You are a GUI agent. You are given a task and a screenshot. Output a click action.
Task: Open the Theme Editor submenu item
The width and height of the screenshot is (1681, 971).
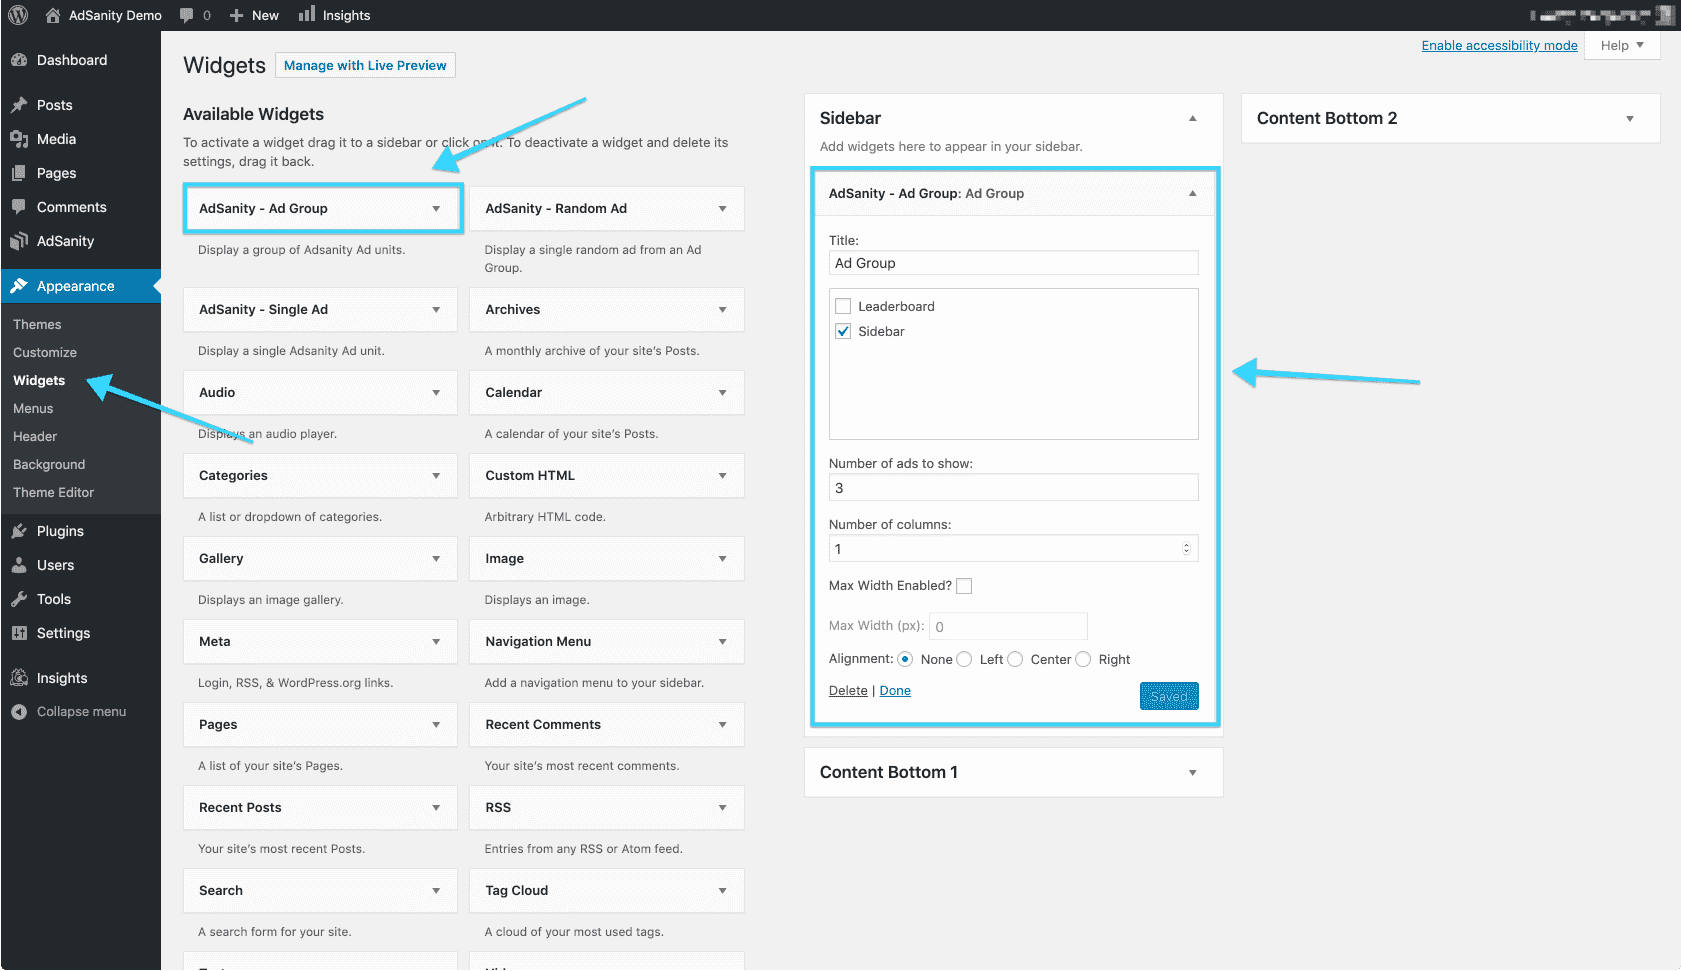pyautogui.click(x=53, y=492)
